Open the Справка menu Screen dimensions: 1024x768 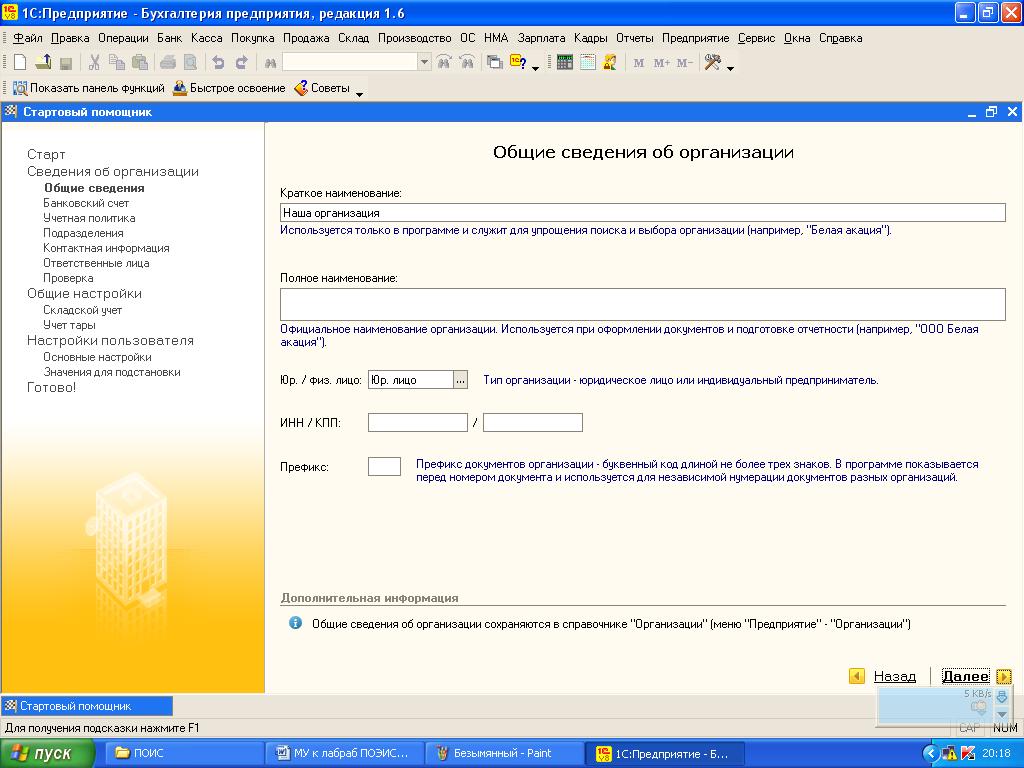[x=840, y=38]
